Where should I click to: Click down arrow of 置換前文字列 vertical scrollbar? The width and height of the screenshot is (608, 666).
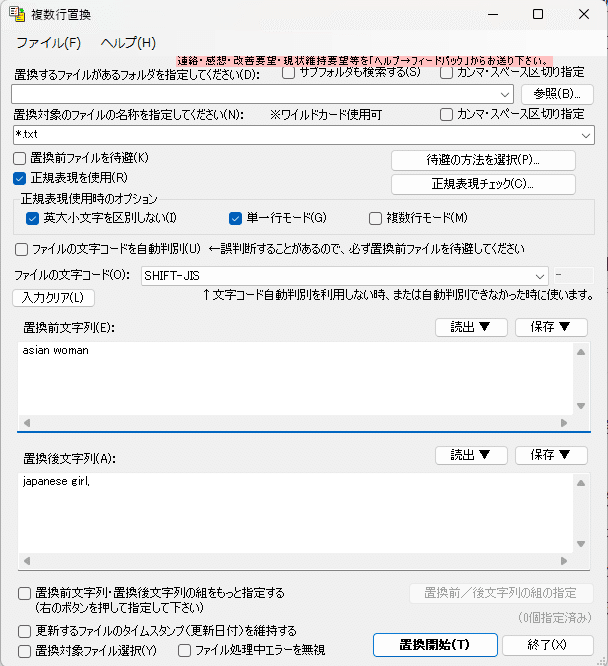tap(581, 406)
